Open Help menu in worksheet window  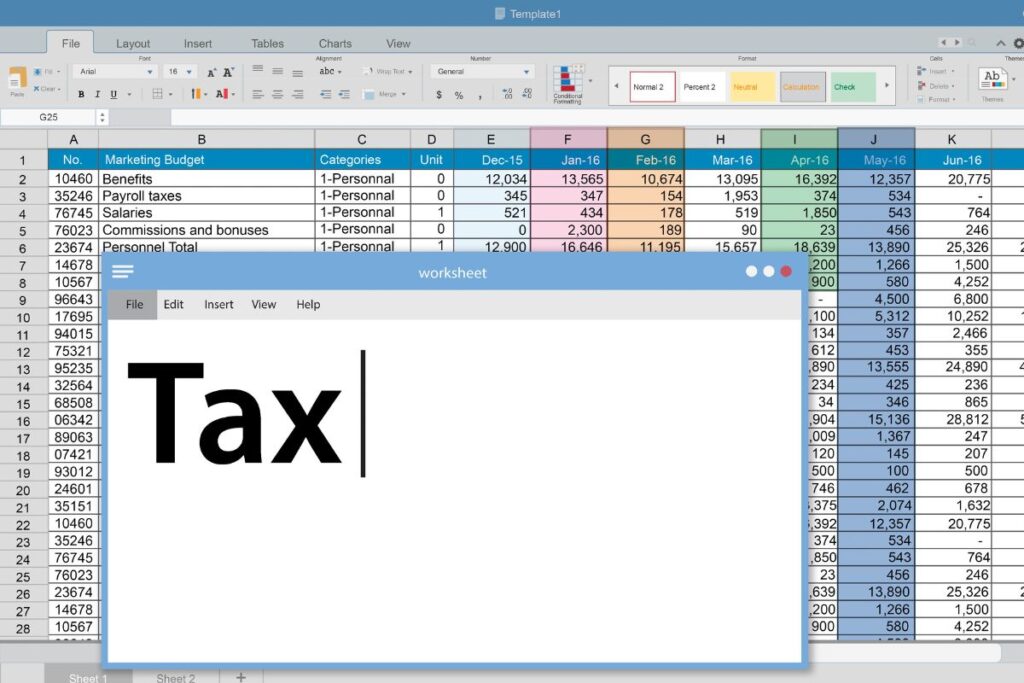[x=308, y=304]
